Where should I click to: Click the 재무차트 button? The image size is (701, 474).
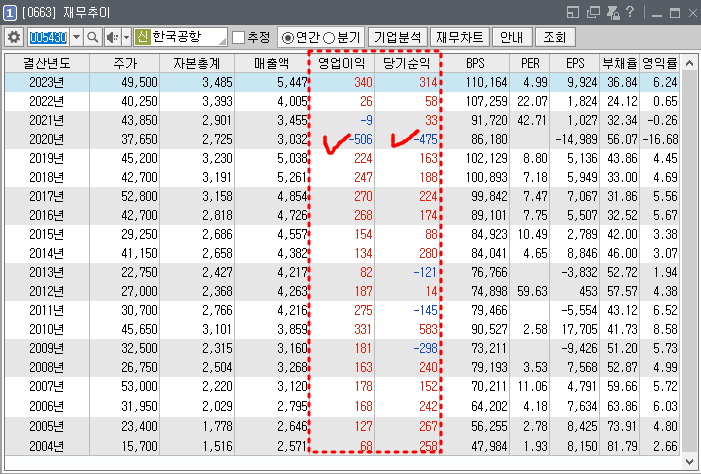pos(459,37)
